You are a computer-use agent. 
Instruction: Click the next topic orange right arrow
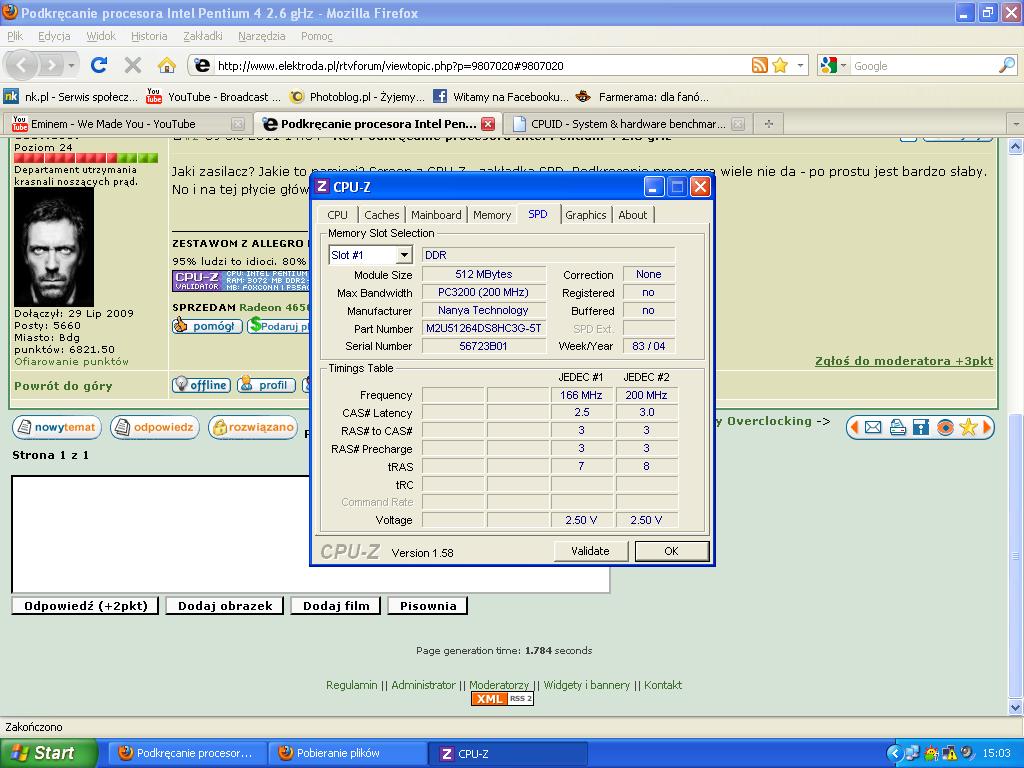[x=987, y=428]
